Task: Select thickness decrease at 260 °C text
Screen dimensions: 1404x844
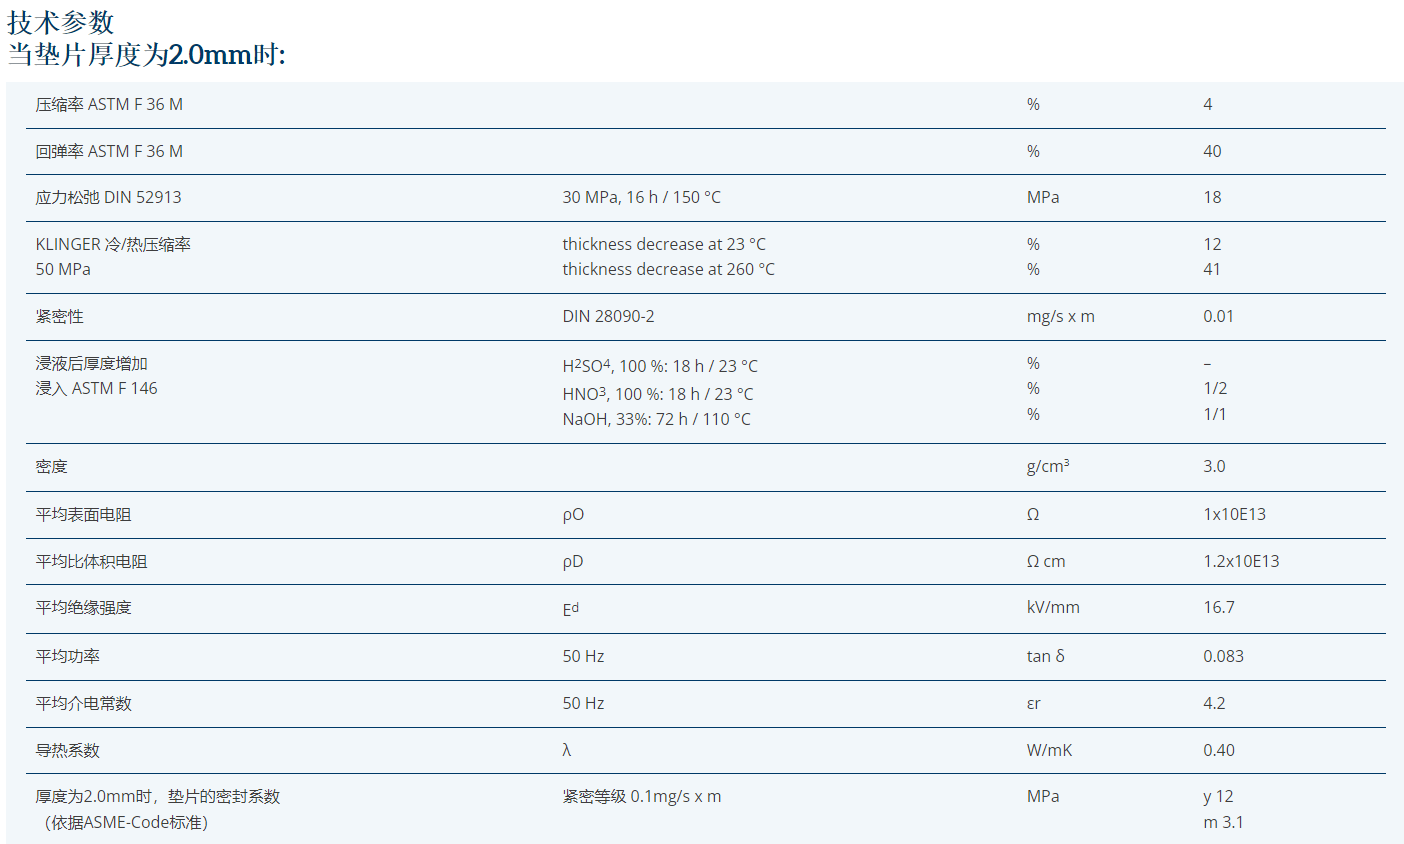Action: (x=668, y=269)
